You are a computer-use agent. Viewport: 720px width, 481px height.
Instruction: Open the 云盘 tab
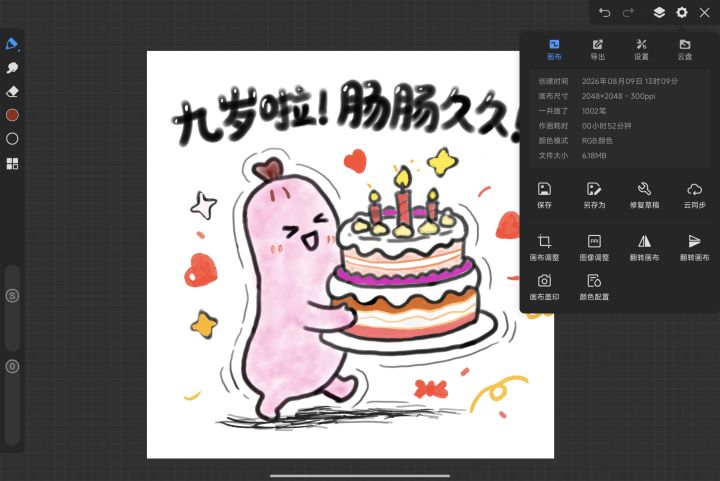tap(685, 50)
